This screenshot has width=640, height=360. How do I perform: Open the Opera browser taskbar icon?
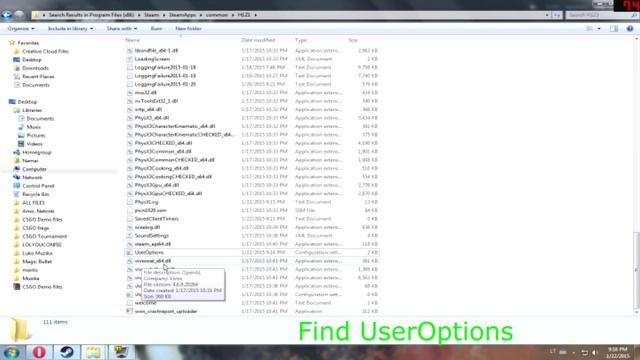pos(39,352)
